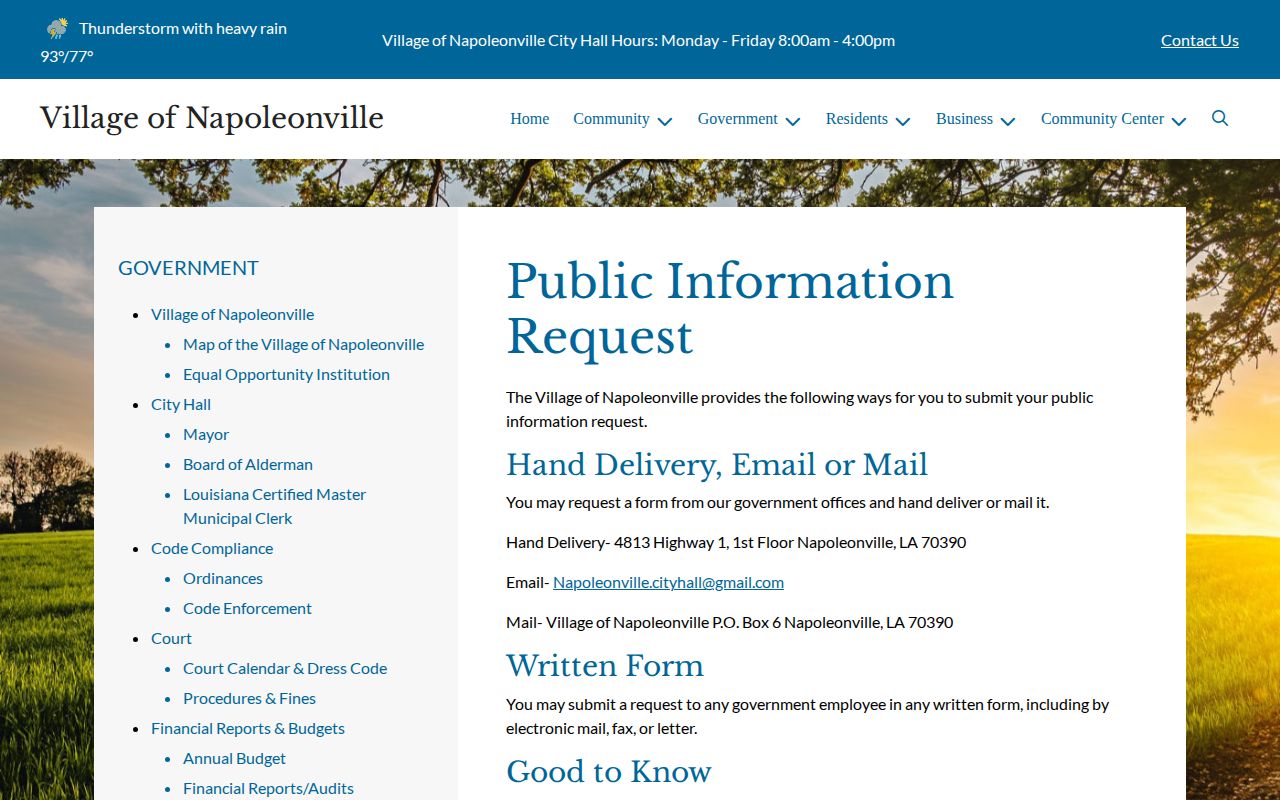This screenshot has height=800, width=1280.
Task: Open Court Calendar & Dress Code link
Action: coord(285,668)
